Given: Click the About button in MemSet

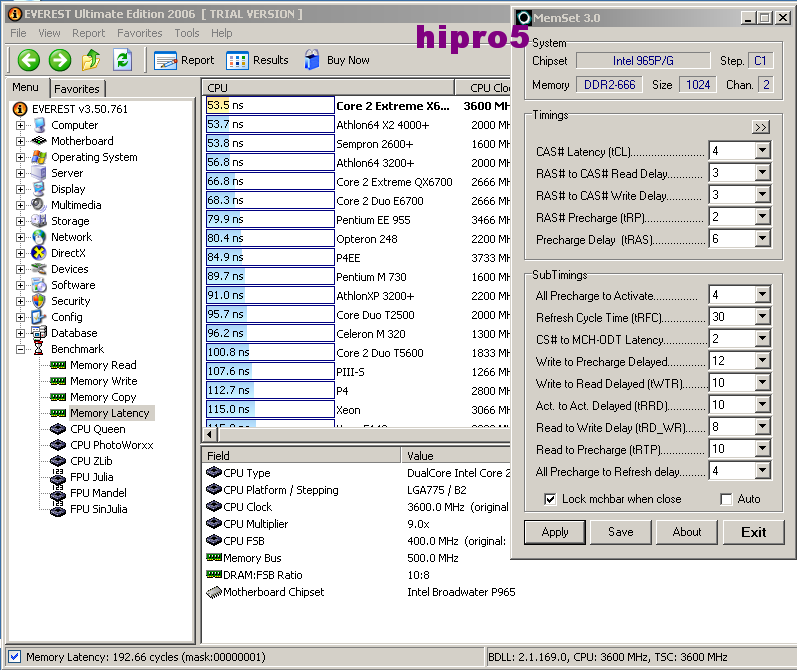Looking at the screenshot, I should pos(687,532).
